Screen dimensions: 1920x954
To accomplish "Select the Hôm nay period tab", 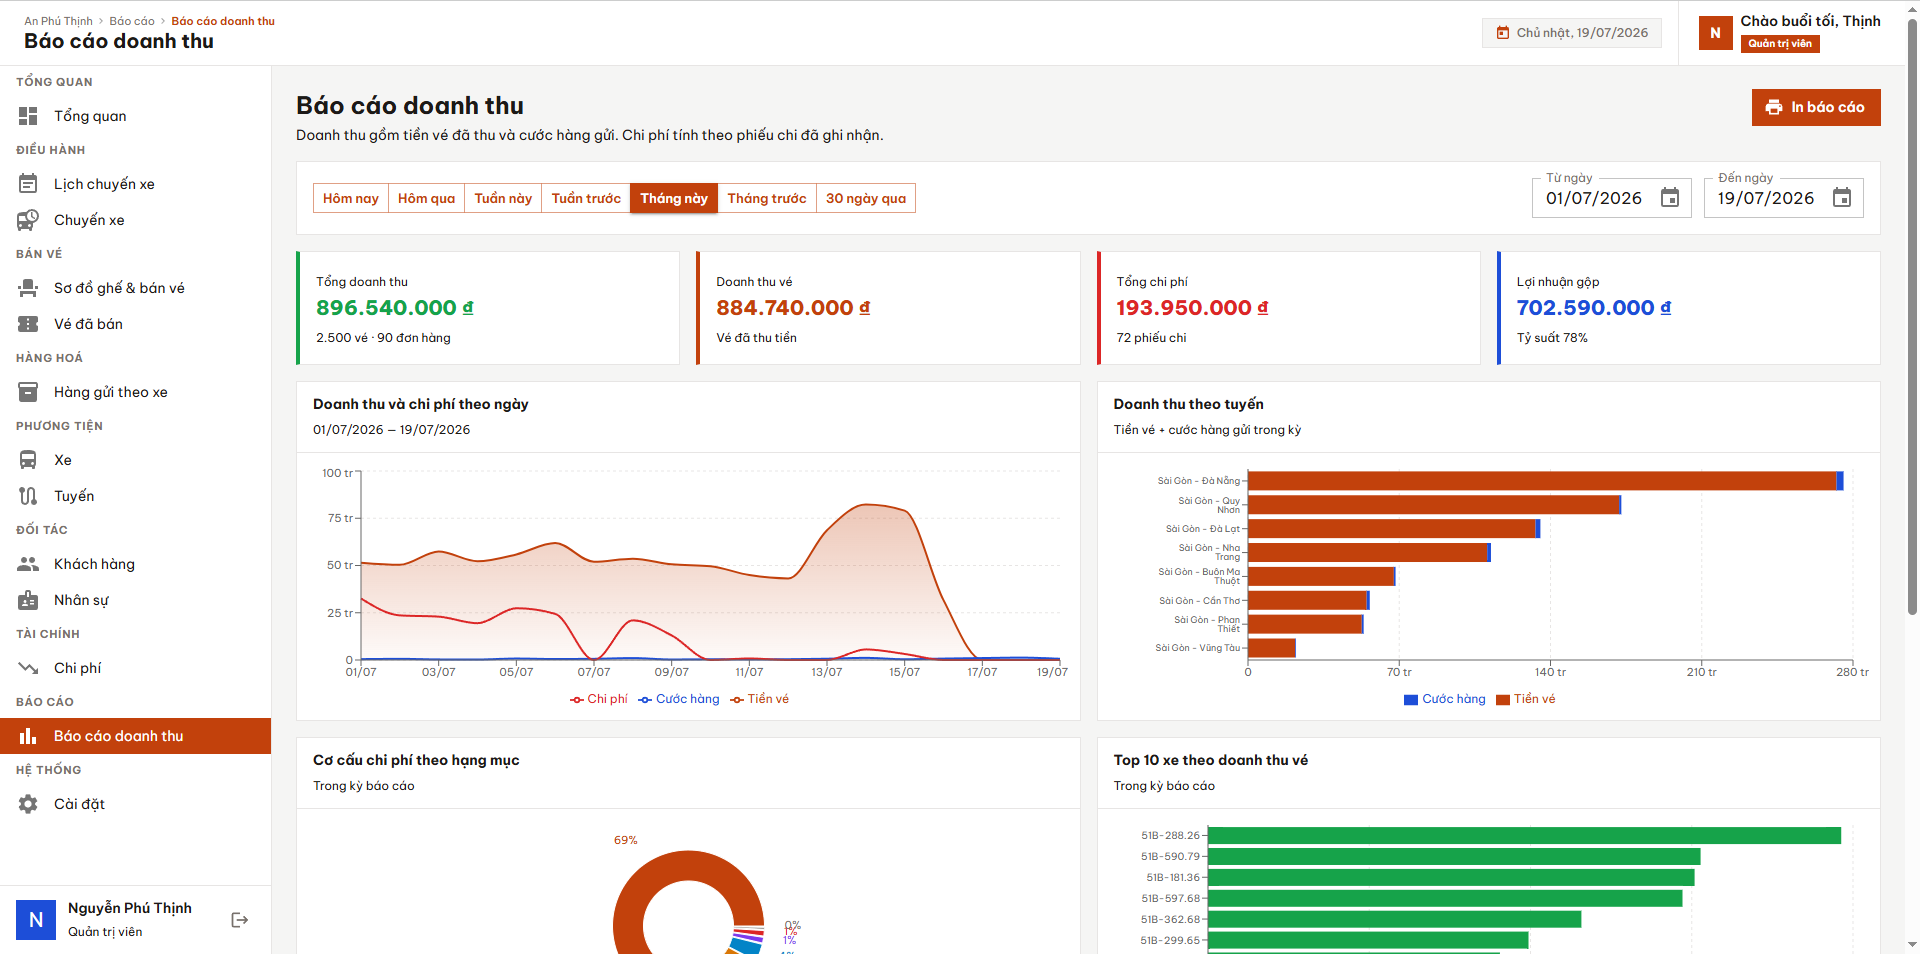I will coord(351,198).
